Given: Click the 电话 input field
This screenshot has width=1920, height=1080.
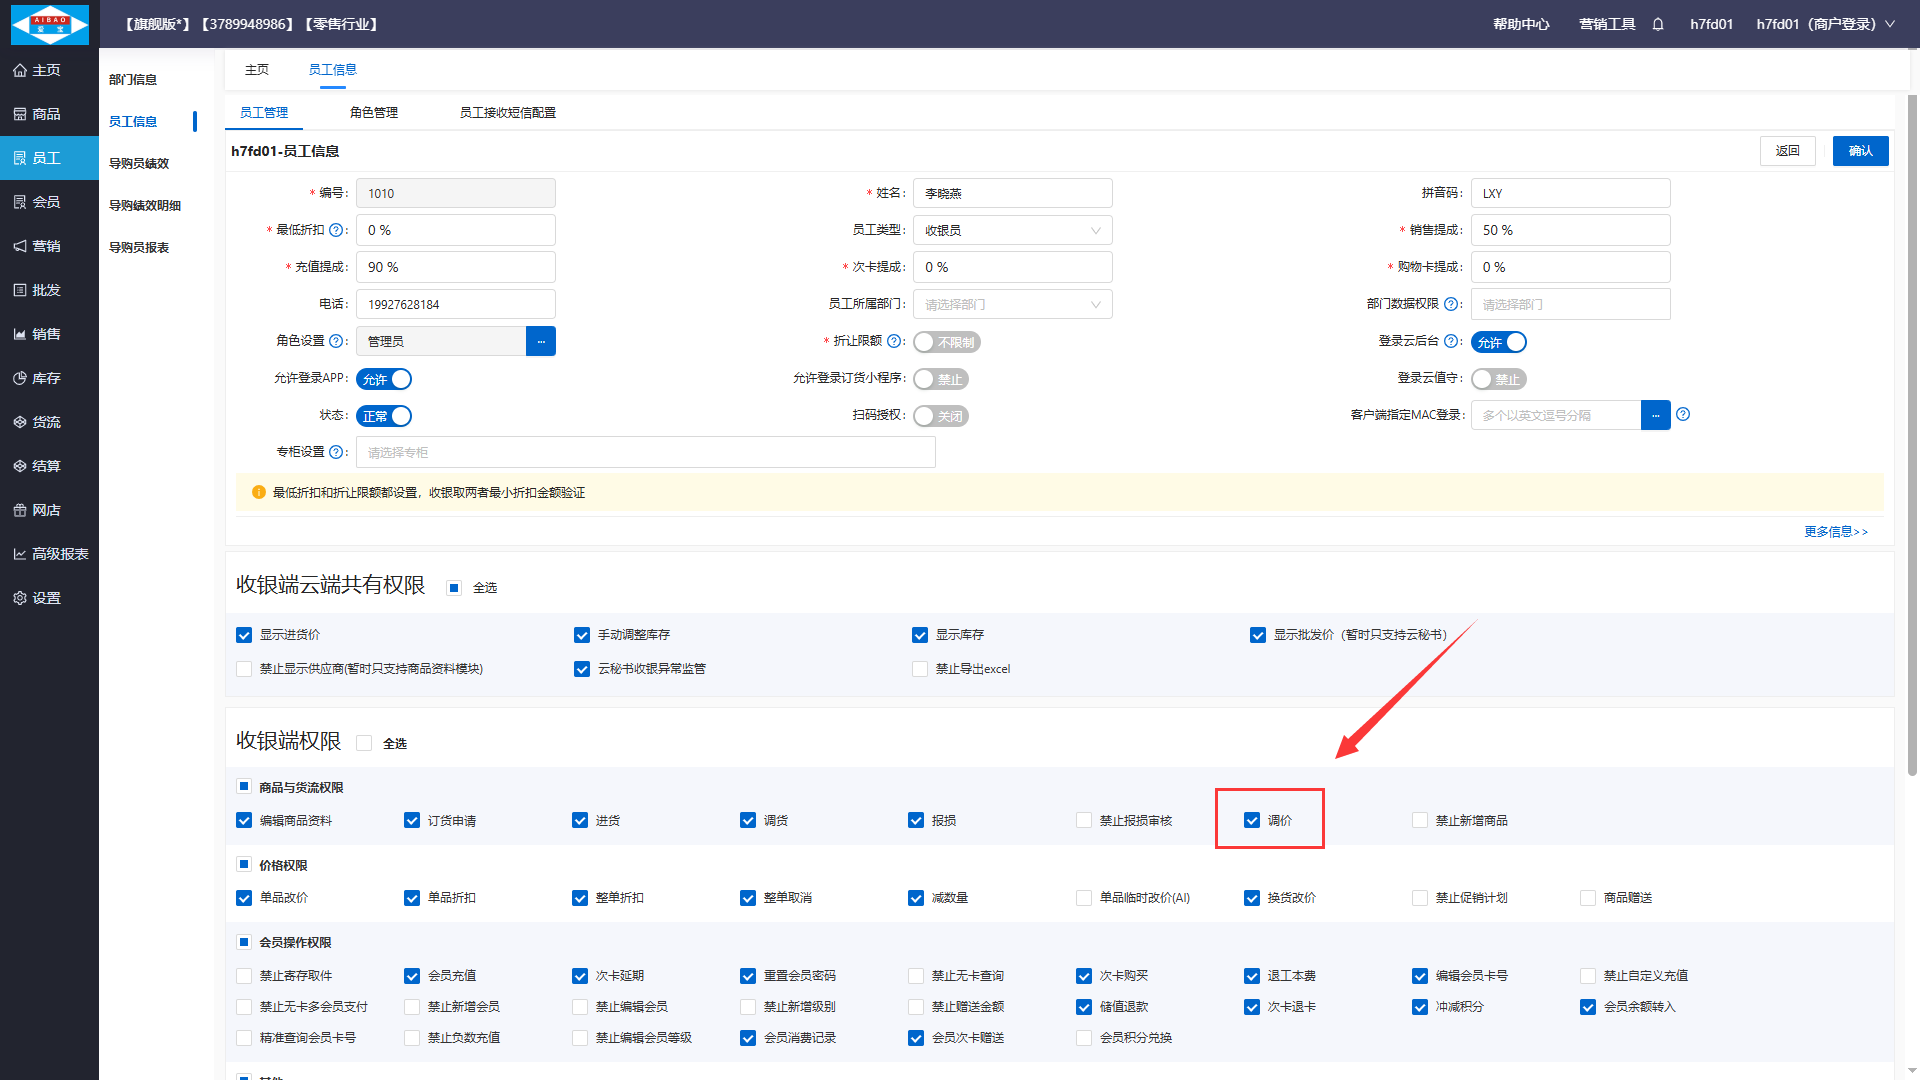Looking at the screenshot, I should 456,304.
